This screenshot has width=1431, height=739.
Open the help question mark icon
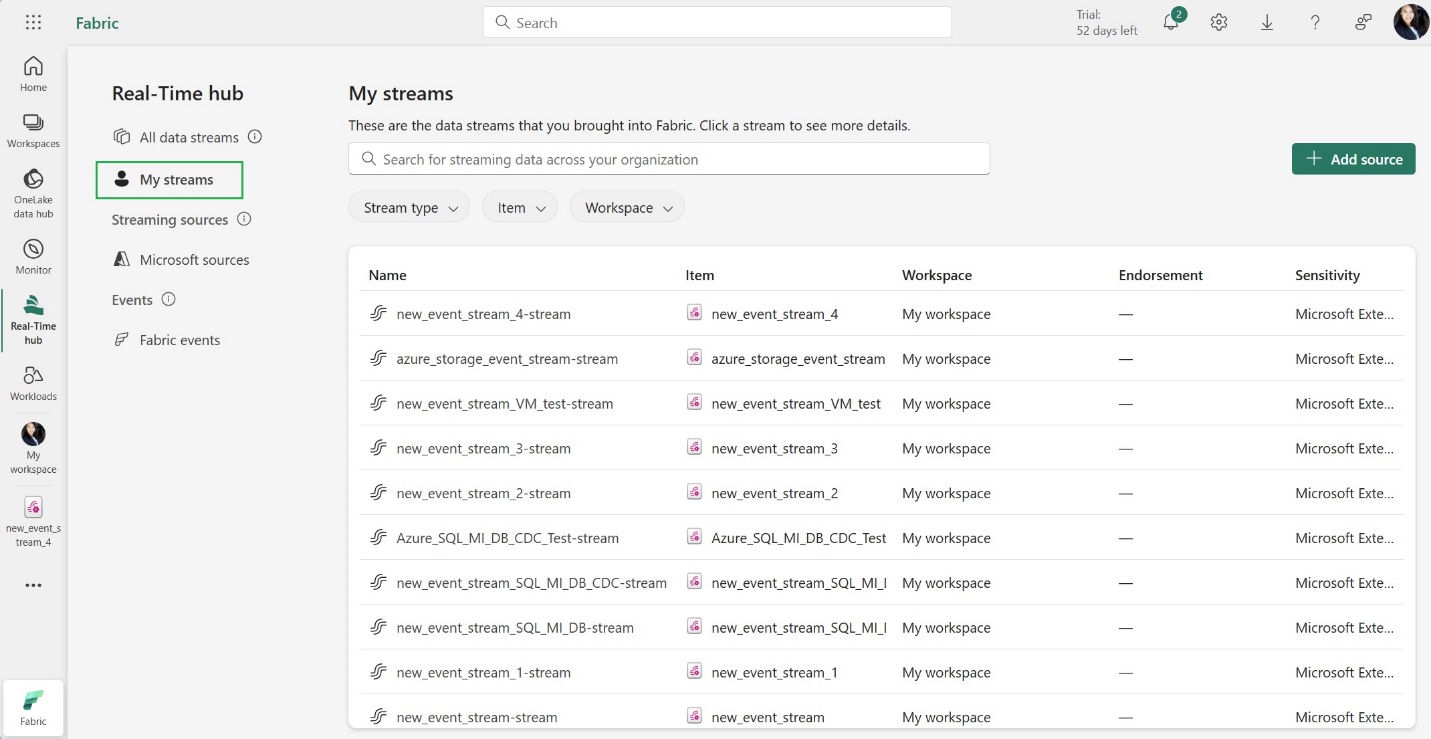1315,22
